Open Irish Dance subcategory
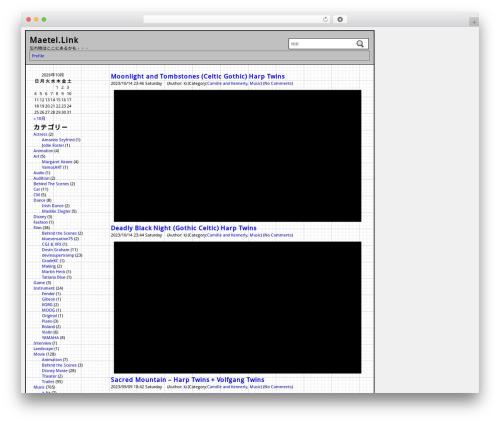 53,206
